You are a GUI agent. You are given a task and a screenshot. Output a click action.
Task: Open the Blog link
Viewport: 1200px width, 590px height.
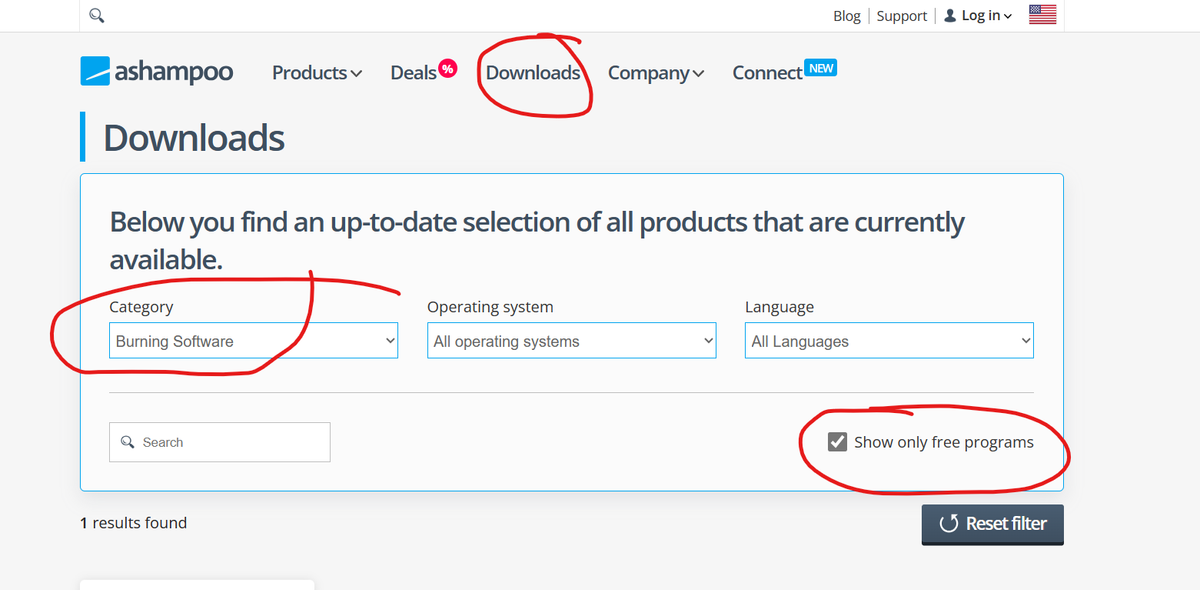(x=846, y=16)
